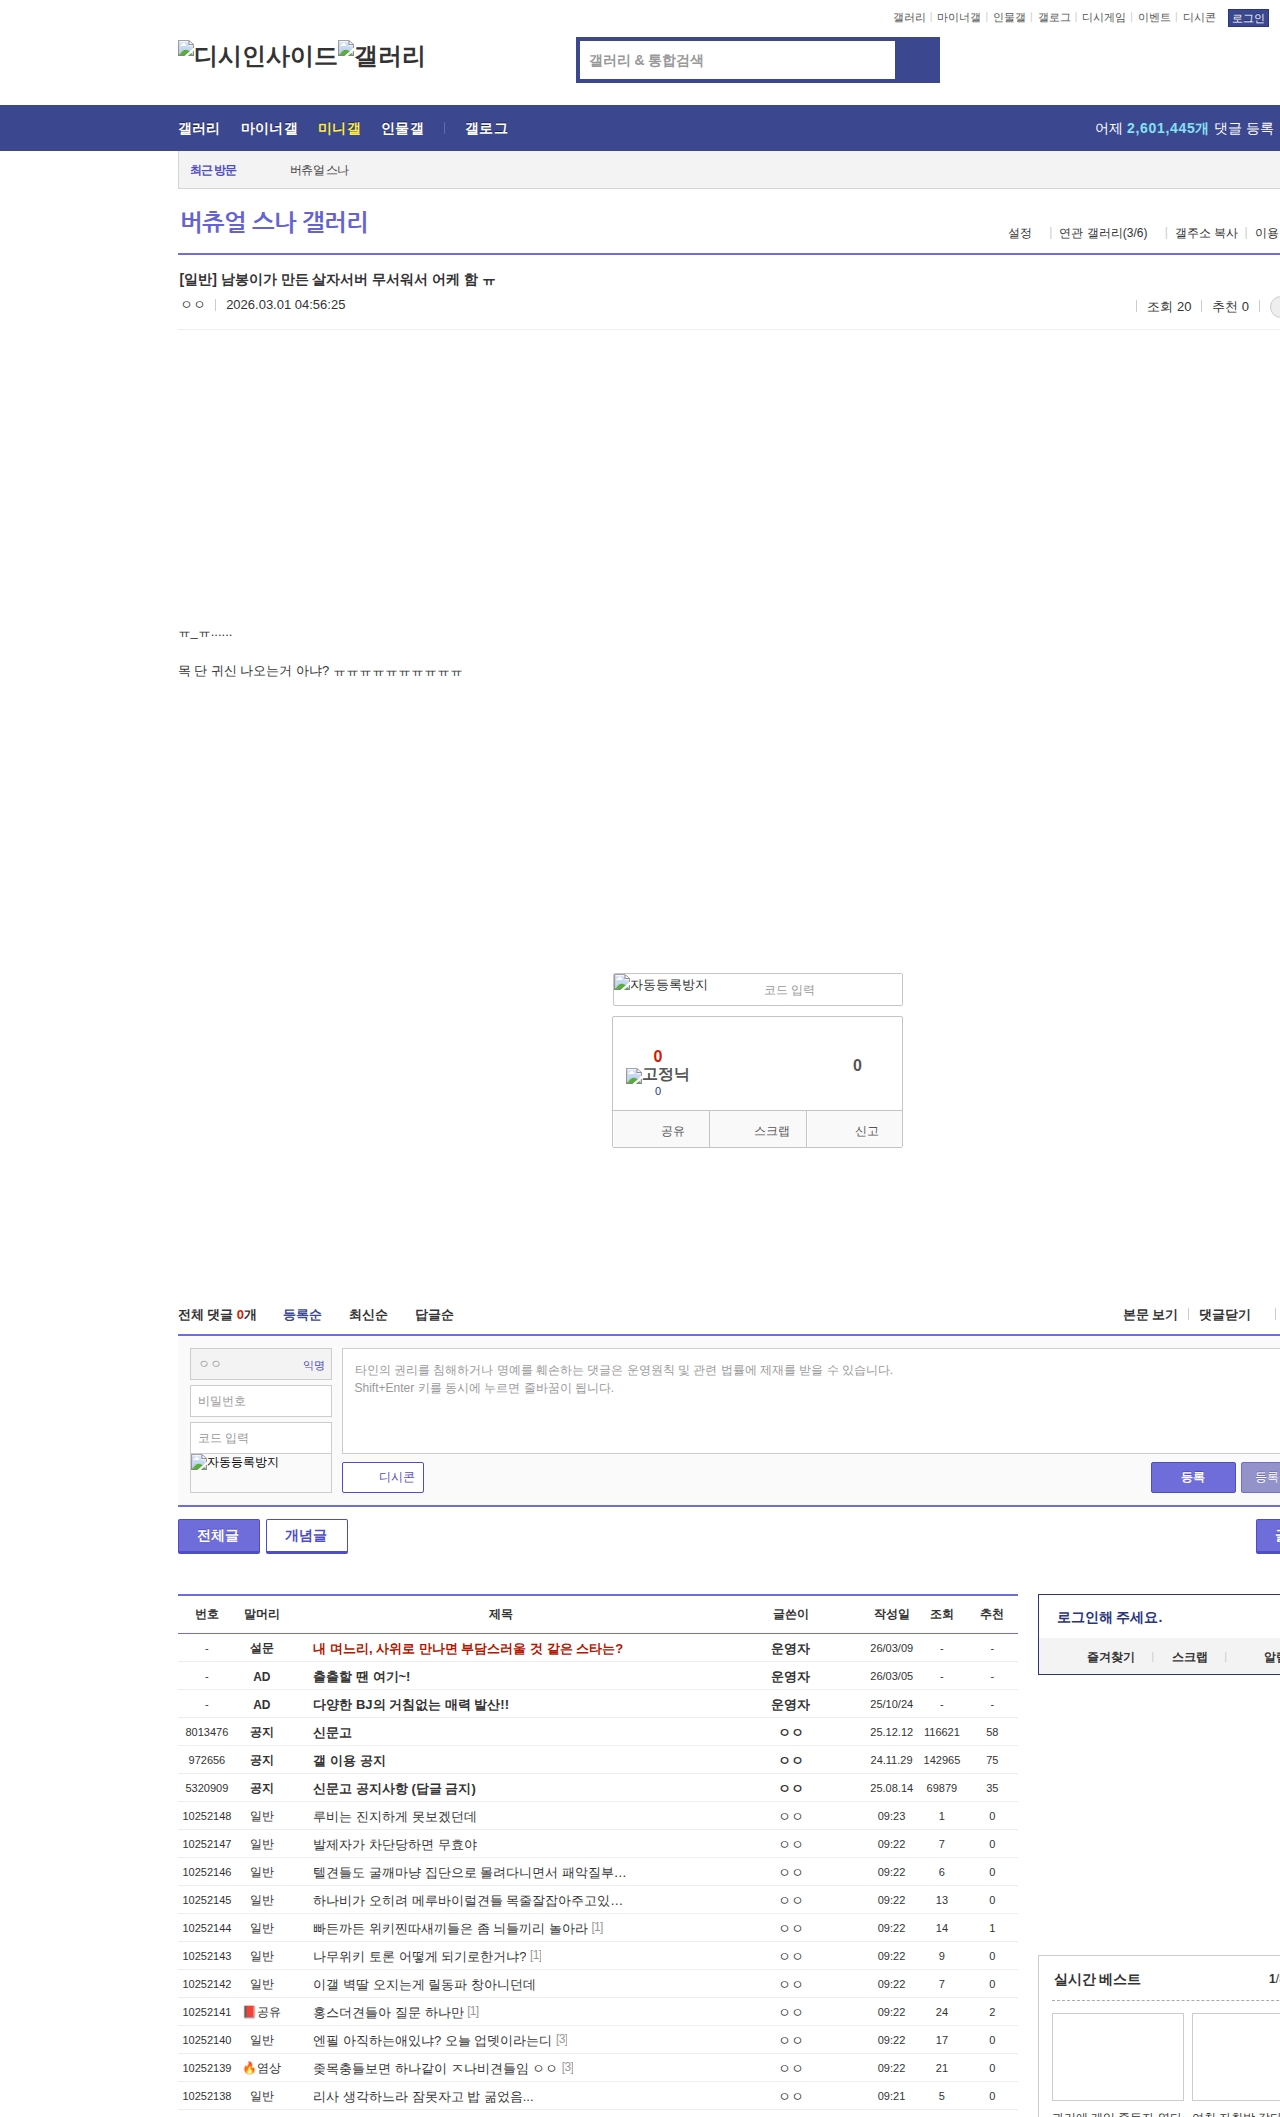
Task: Open the 갤로그 navigation item
Action: click(x=486, y=129)
